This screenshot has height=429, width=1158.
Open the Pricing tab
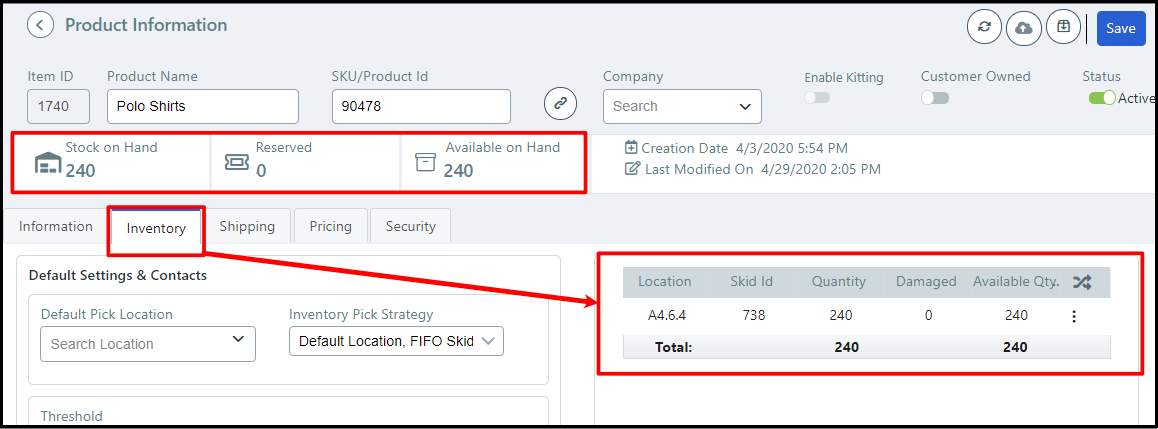tap(330, 226)
